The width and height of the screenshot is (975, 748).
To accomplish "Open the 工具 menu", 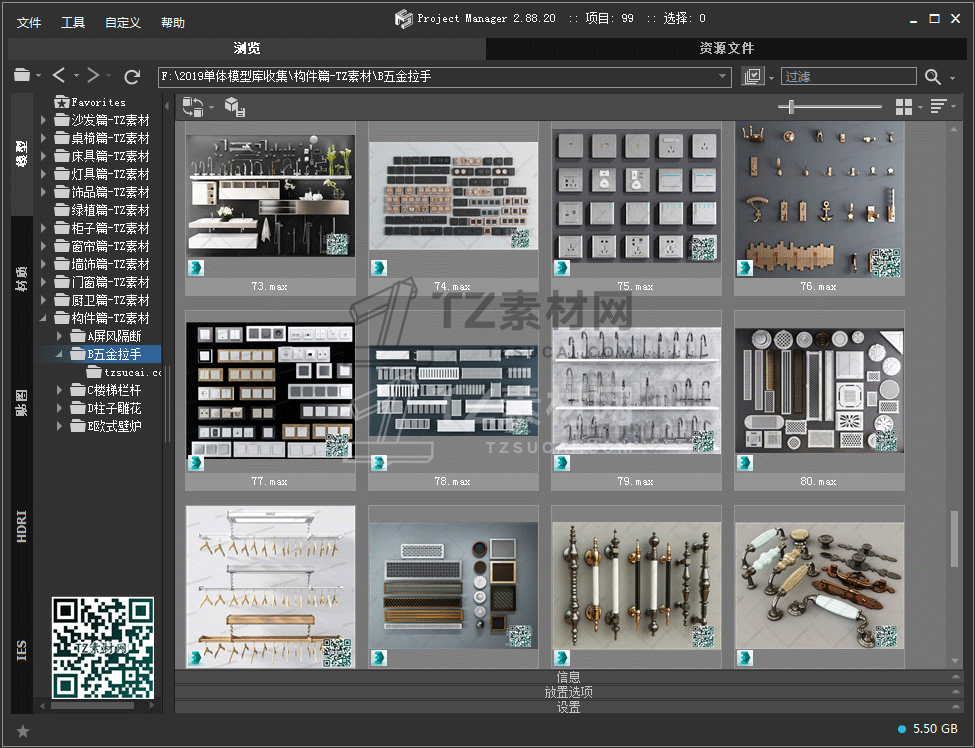I will click(x=73, y=22).
